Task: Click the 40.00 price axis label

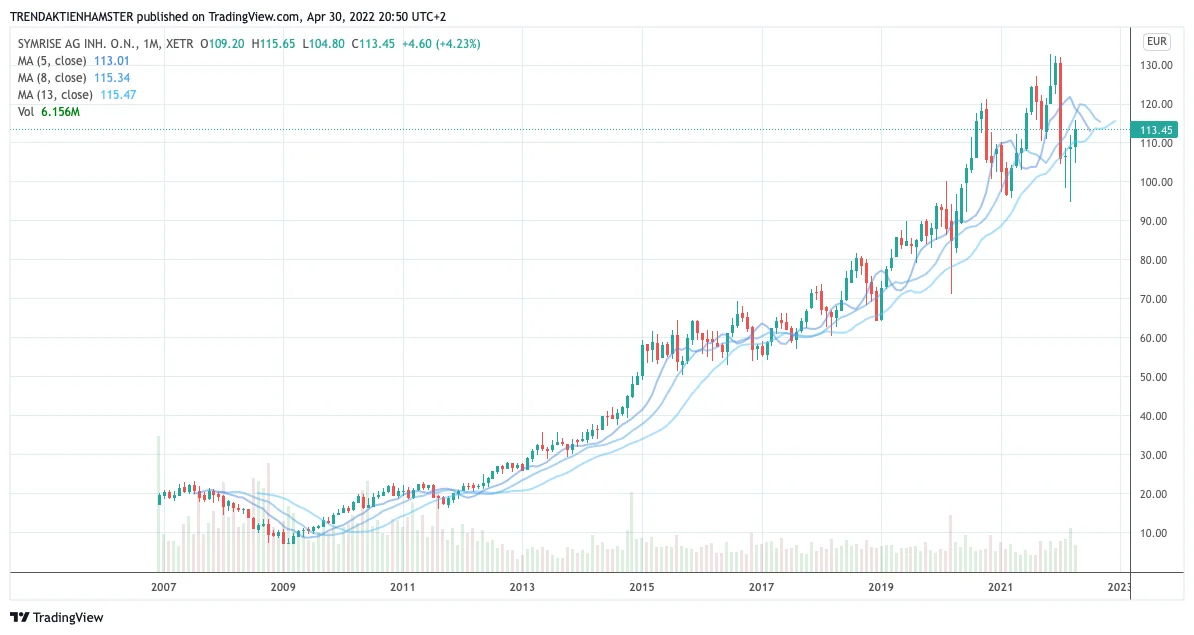Action: click(x=1156, y=416)
